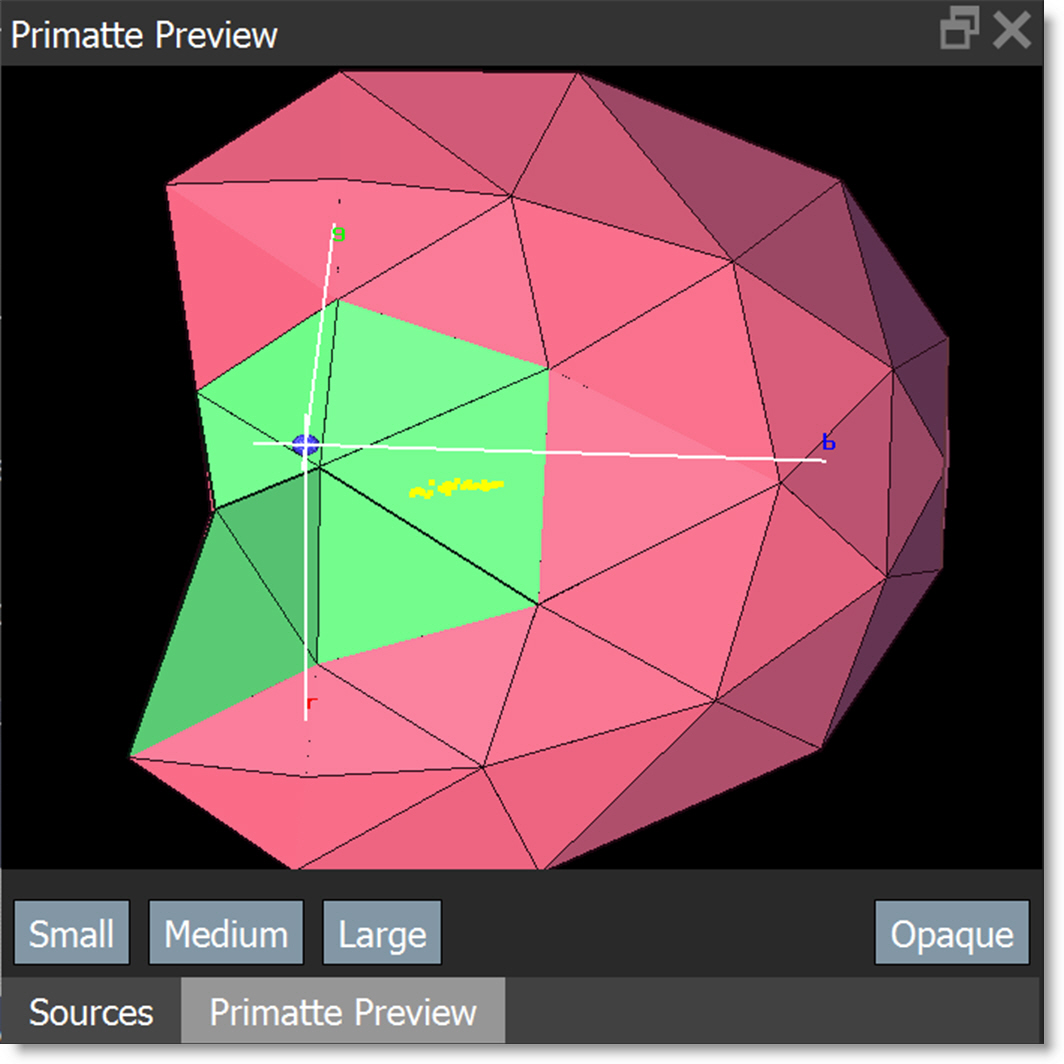Viewport: 1064px width, 1064px height.
Task: Pick the red 'r' axis label
Action: [312, 705]
